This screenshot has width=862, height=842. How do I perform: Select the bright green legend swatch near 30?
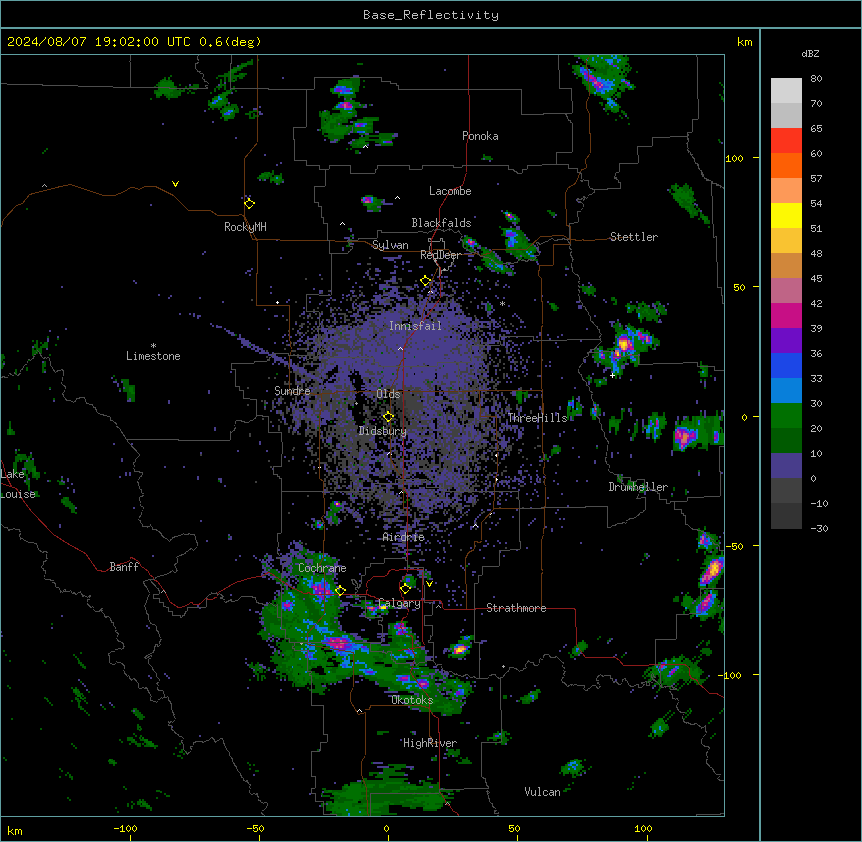786,416
